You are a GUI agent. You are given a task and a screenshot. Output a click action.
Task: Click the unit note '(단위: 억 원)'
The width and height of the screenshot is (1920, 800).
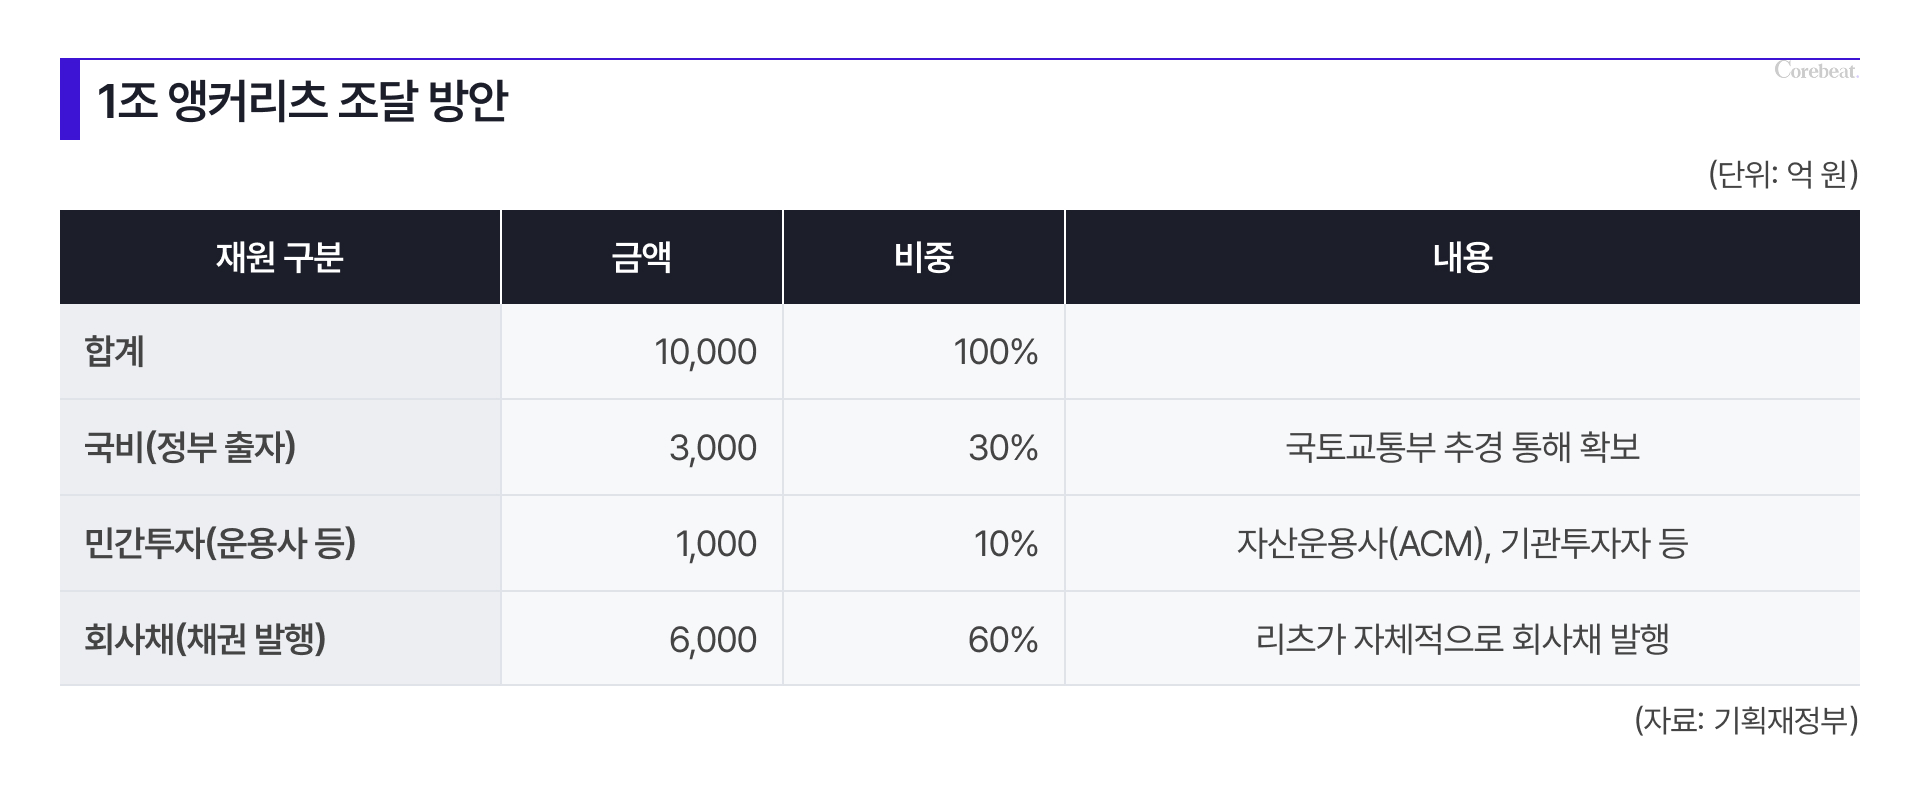point(1782,175)
